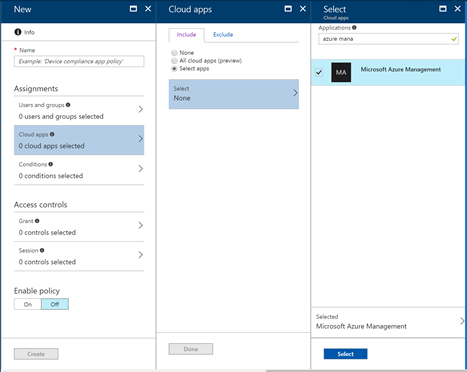Open Grant access controls row
467x372 pixels.
tap(79, 227)
